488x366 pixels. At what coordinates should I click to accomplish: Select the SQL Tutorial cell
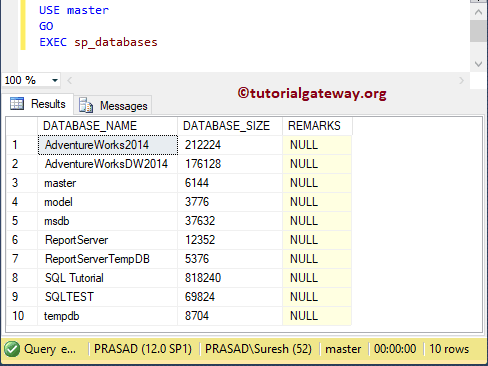coord(108,278)
